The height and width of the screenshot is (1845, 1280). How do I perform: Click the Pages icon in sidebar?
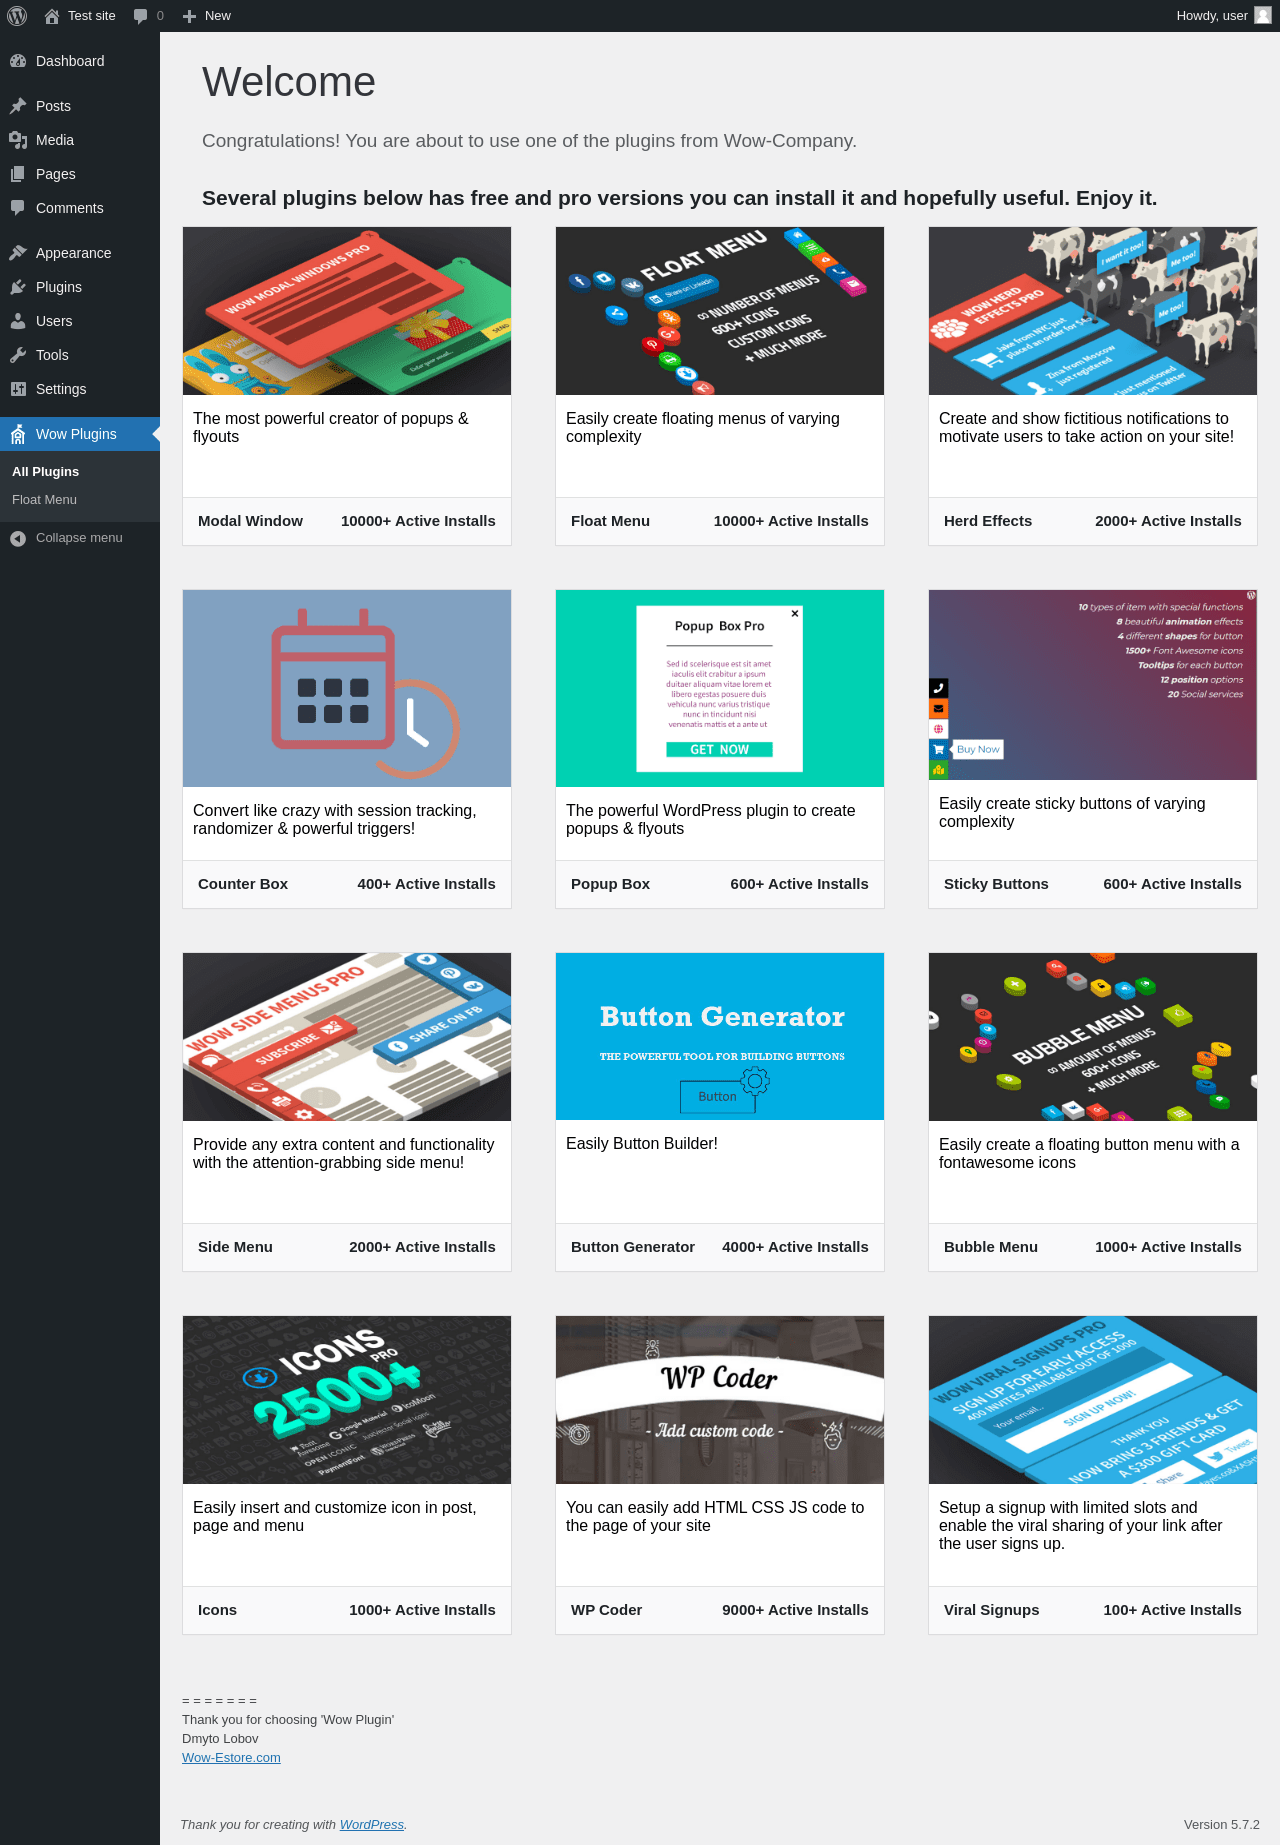pos(18,174)
